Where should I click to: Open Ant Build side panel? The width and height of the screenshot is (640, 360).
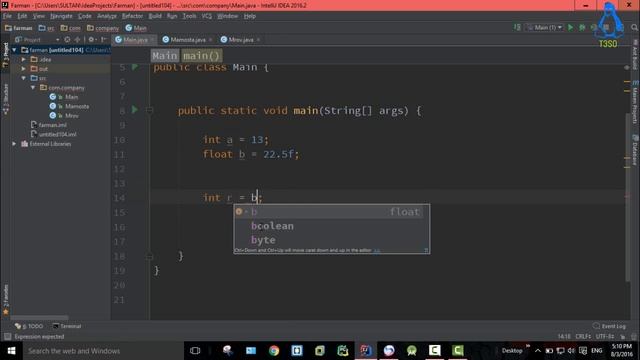[x=635, y=55]
